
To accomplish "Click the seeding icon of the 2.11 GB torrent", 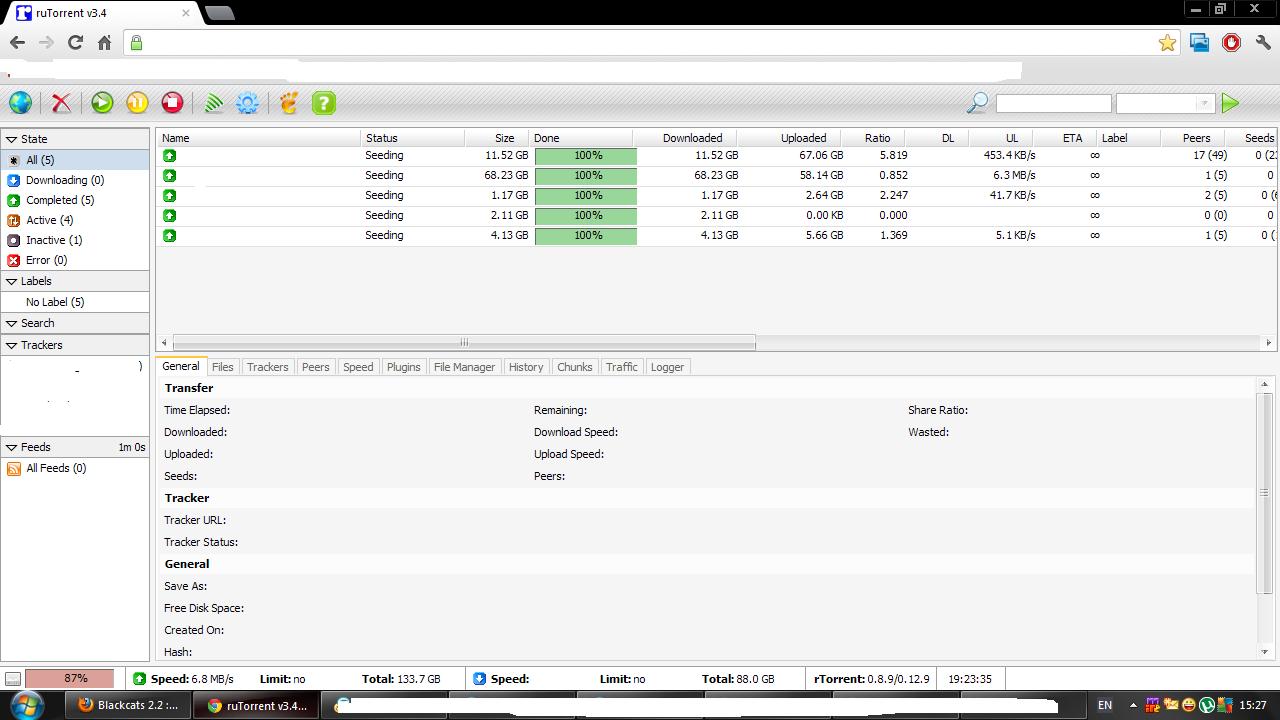I will click(169, 216).
